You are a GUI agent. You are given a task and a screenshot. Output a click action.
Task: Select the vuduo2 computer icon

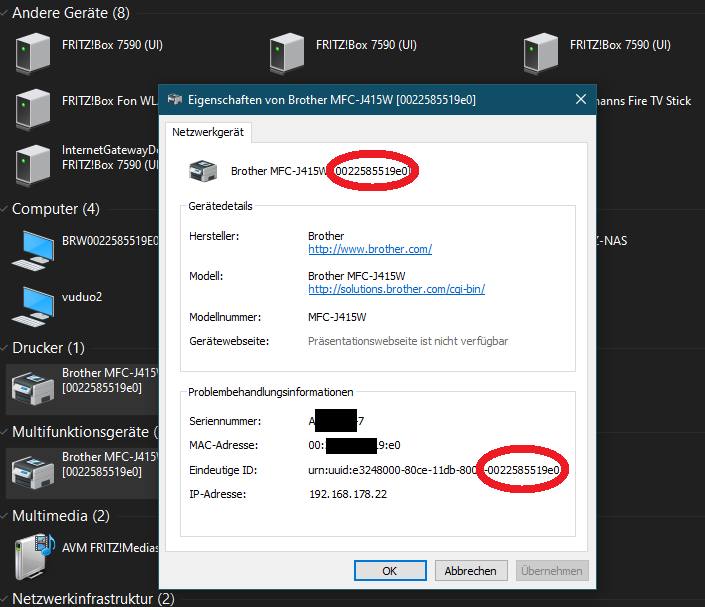[x=33, y=306]
